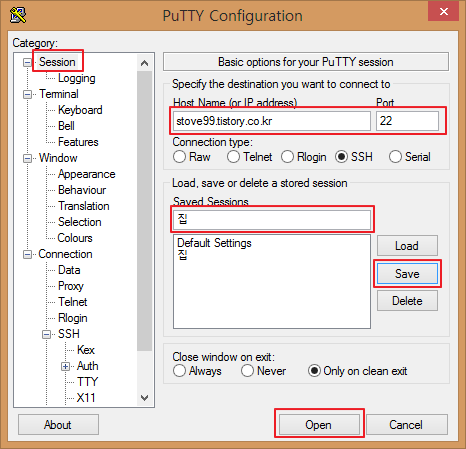Open Appearance settings

tap(87, 174)
